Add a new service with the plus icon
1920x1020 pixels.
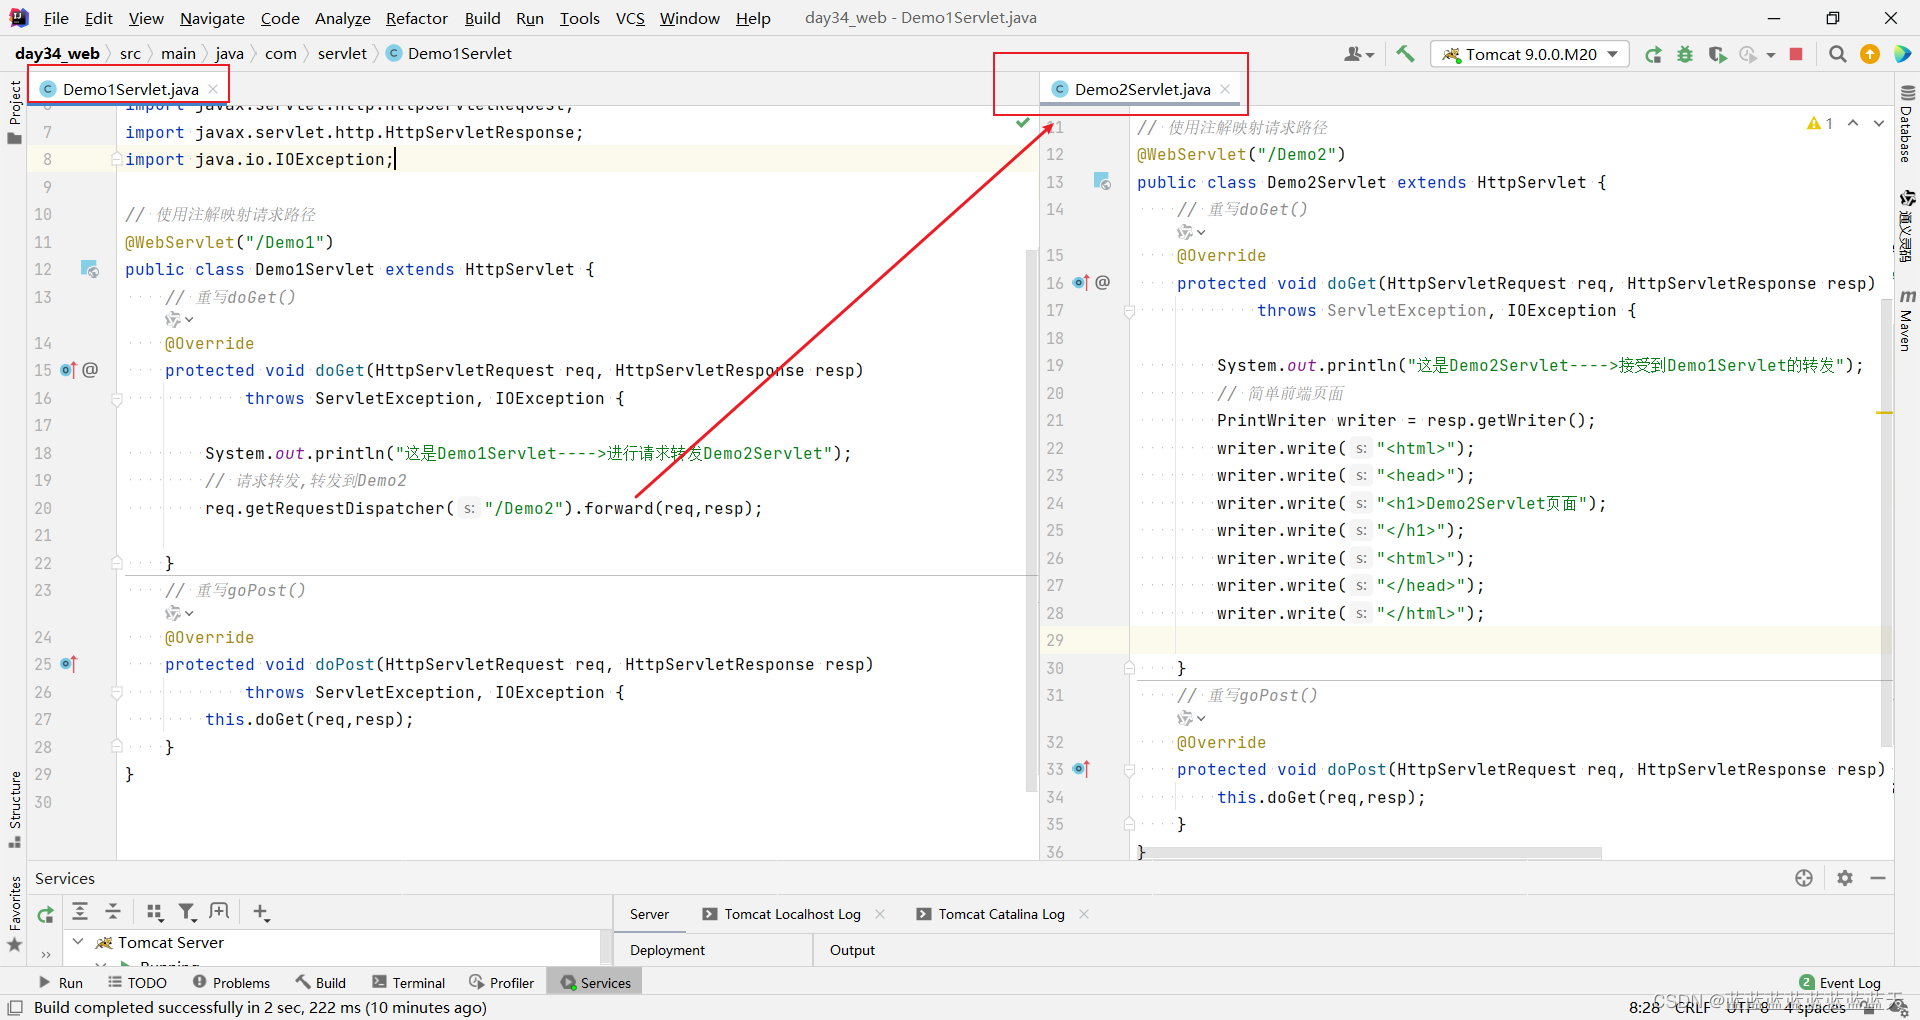[x=260, y=912]
